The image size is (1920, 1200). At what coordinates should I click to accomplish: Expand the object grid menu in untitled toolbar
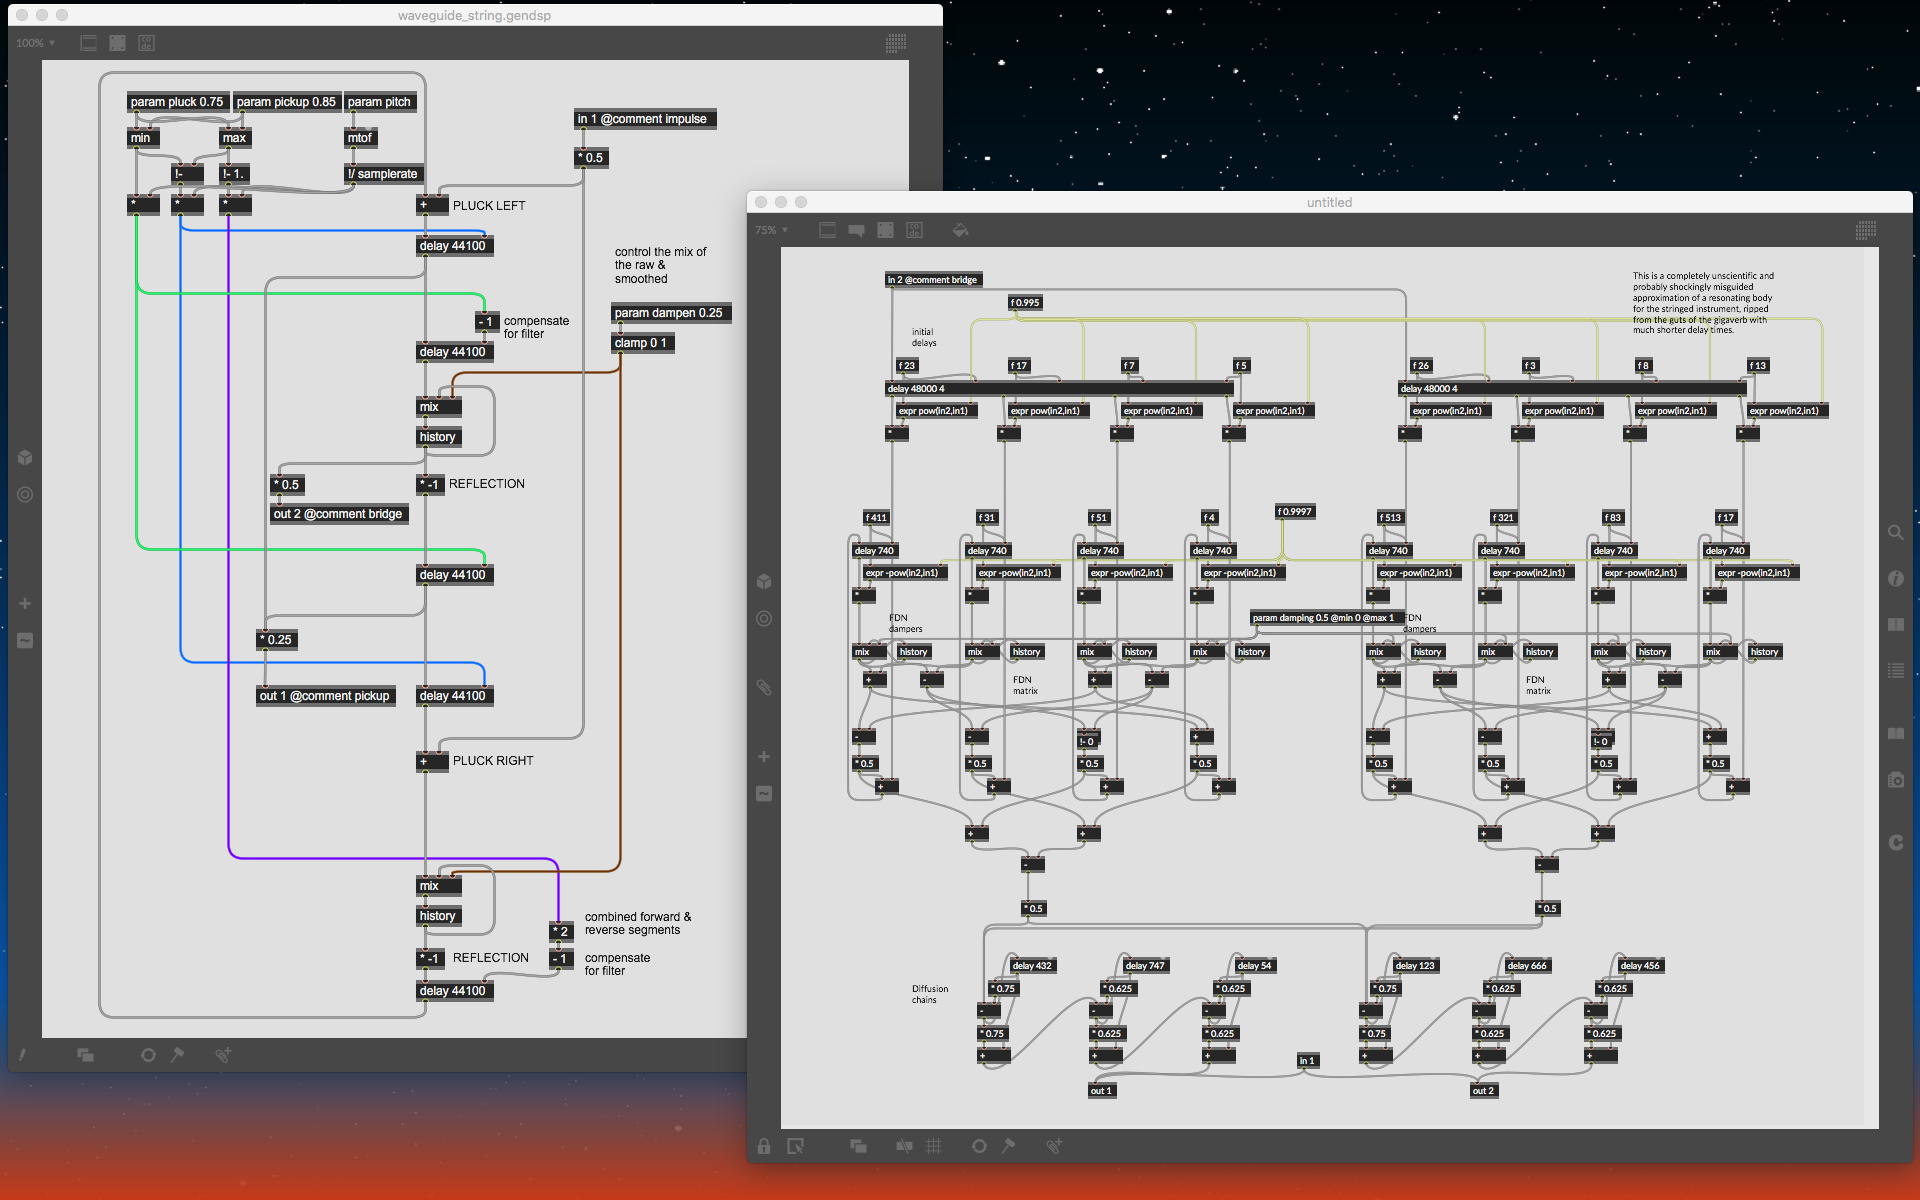click(x=1865, y=230)
